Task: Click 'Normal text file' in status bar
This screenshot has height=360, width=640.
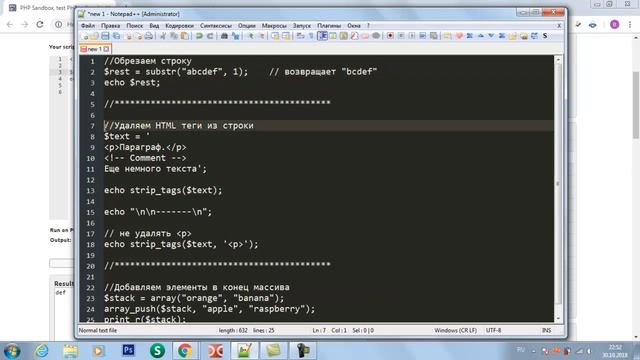Action: click(98, 331)
